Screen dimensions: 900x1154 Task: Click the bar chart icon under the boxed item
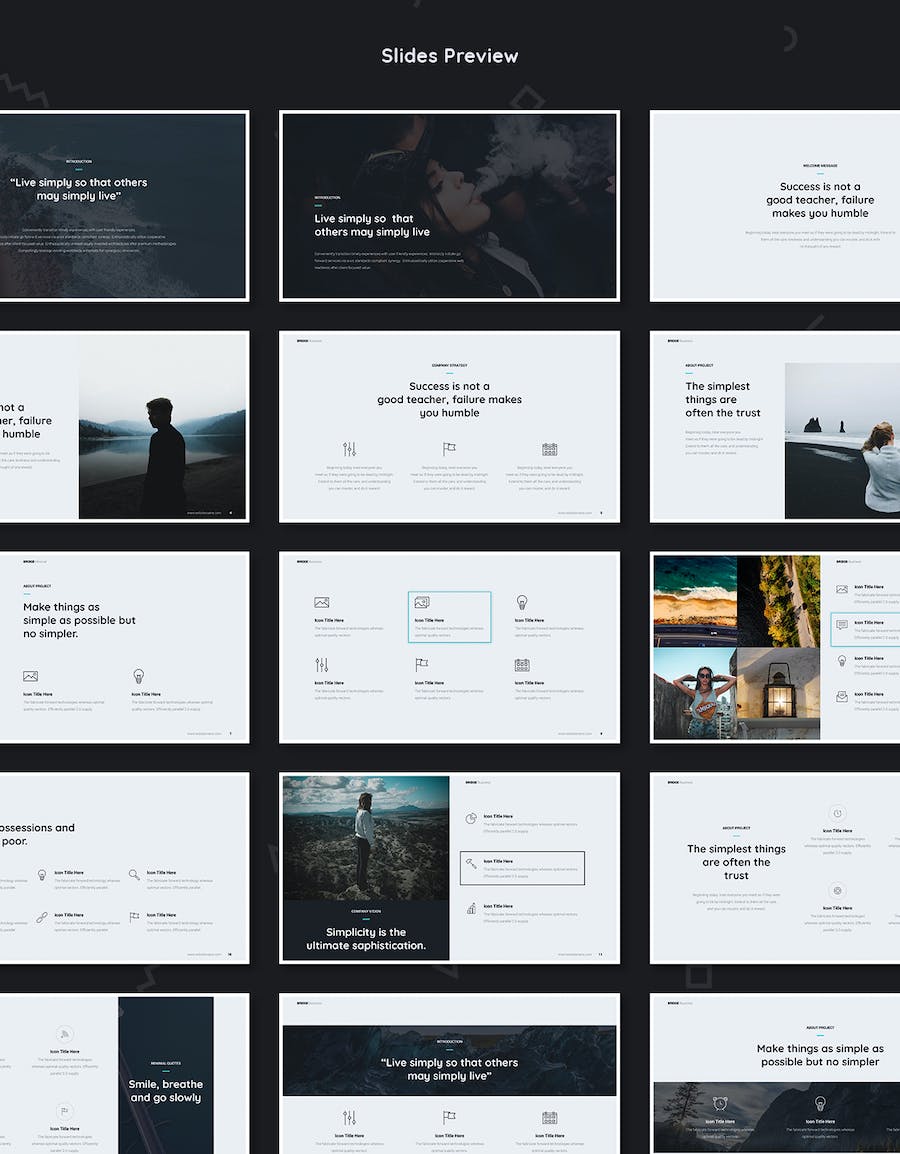pyautogui.click(x=470, y=908)
